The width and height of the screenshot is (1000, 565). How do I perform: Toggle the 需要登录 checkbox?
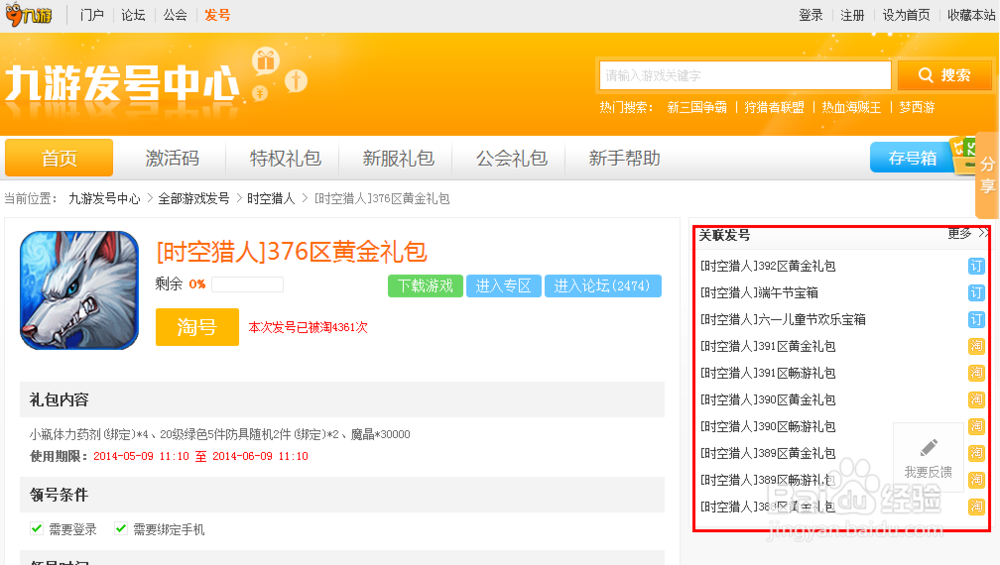coord(37,528)
